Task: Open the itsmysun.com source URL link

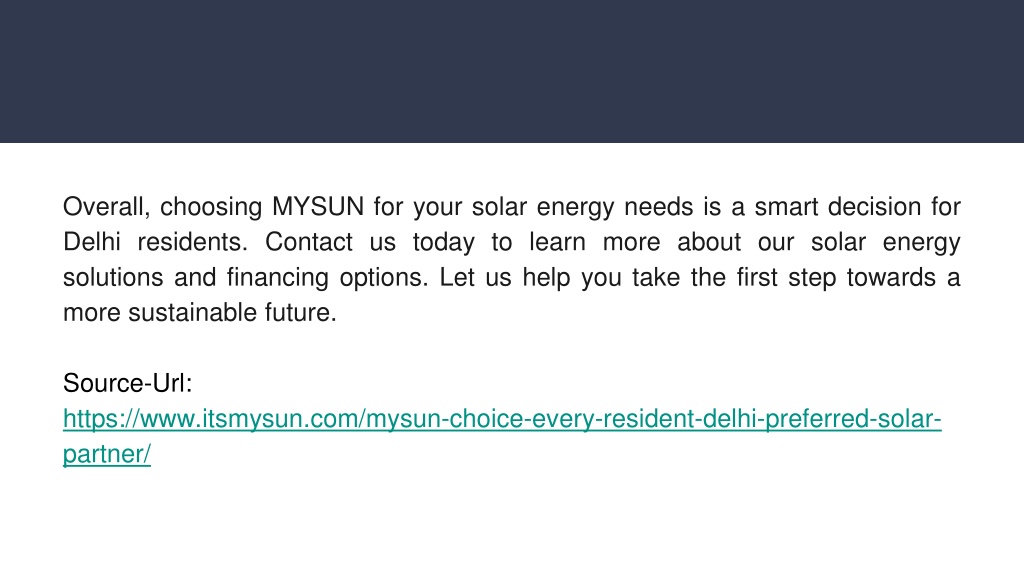Action: coord(502,419)
